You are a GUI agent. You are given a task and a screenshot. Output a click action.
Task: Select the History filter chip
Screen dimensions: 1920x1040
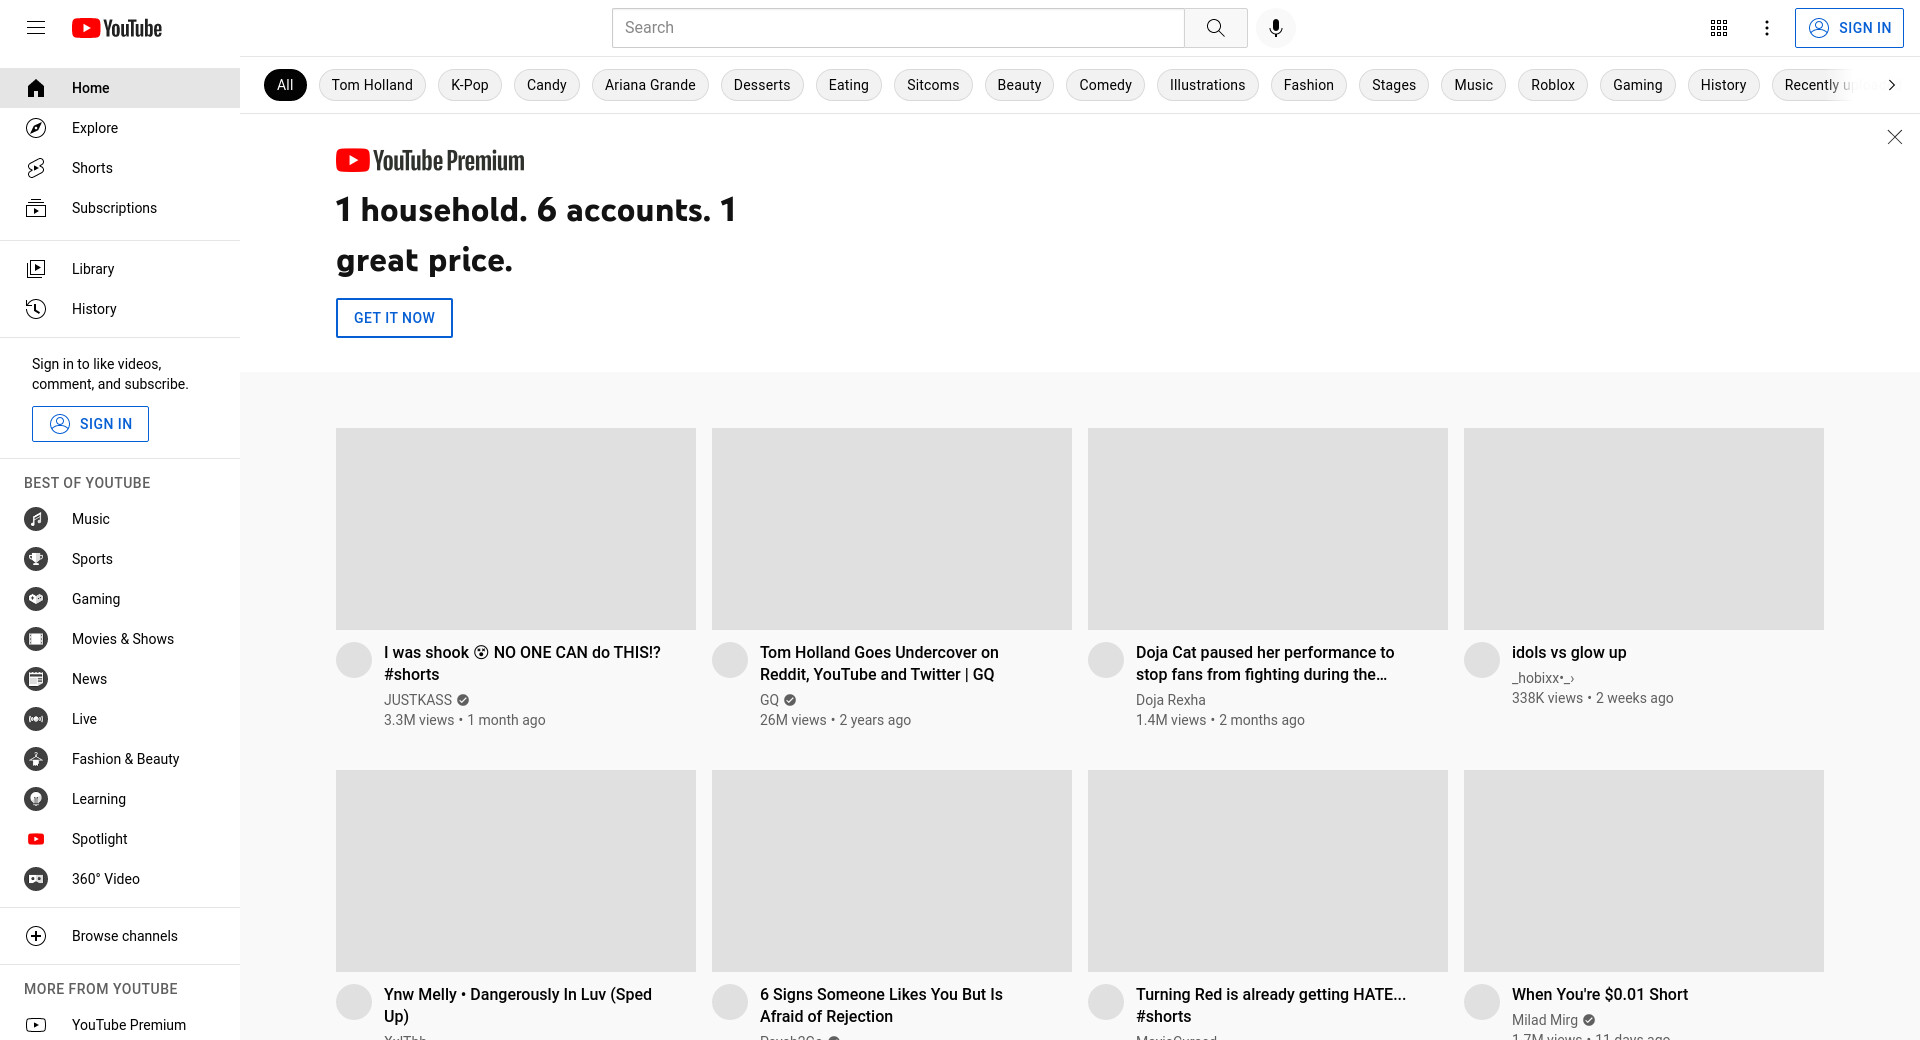click(1723, 85)
